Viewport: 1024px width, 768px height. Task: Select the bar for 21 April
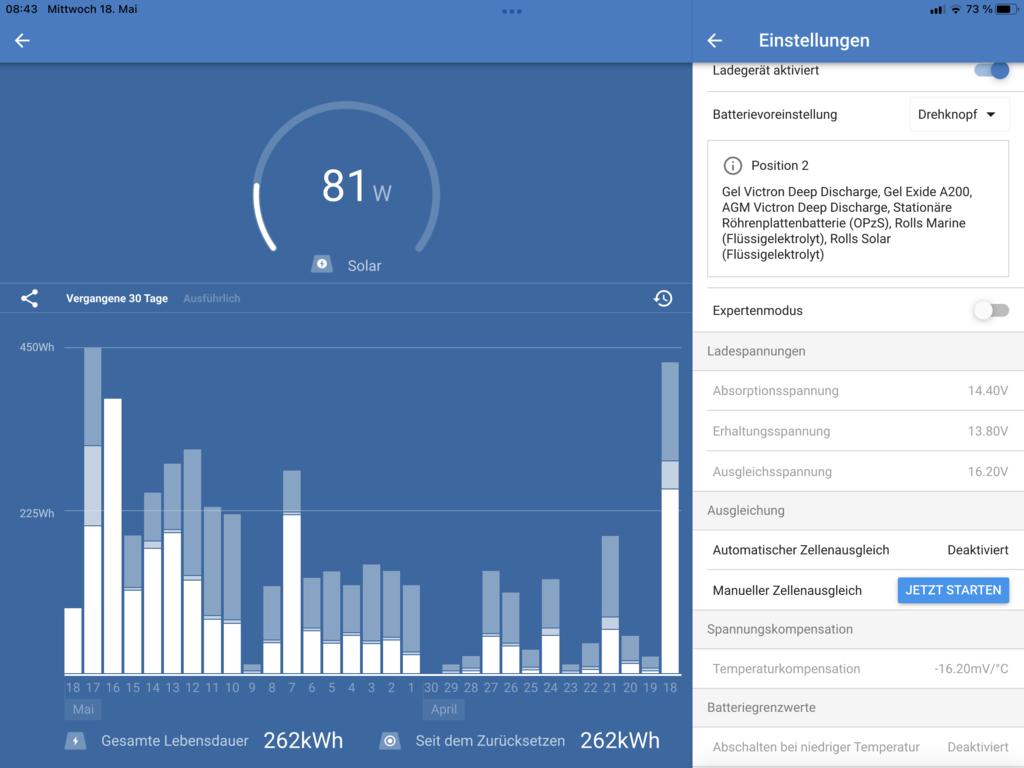click(x=610, y=604)
